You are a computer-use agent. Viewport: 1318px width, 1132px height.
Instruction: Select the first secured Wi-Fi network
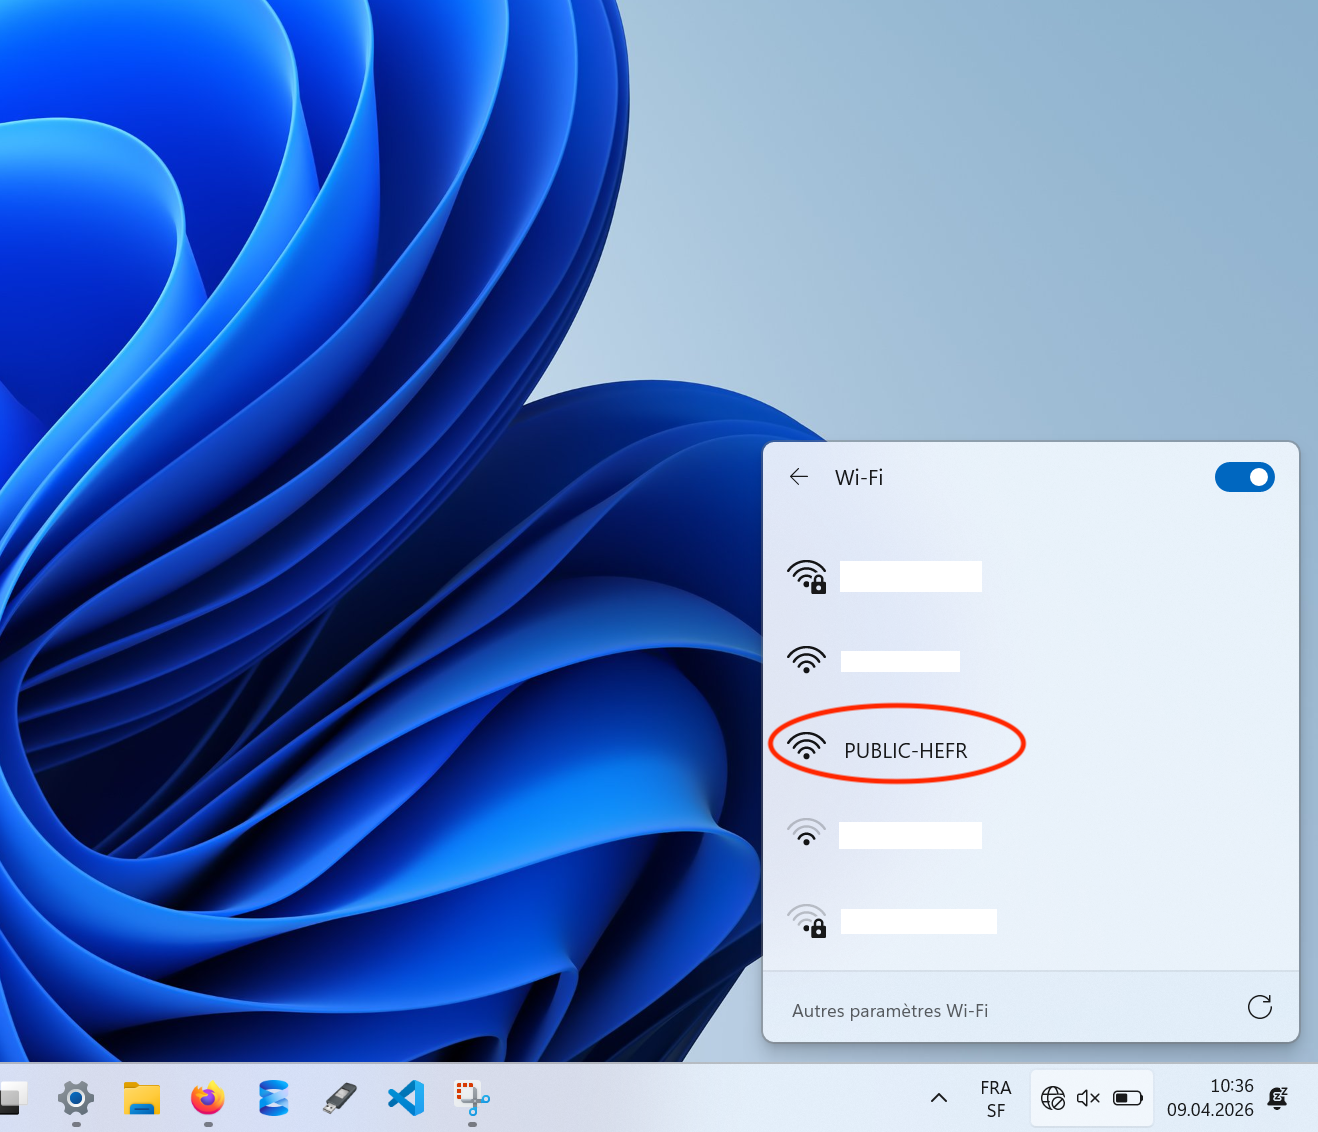tap(910, 577)
